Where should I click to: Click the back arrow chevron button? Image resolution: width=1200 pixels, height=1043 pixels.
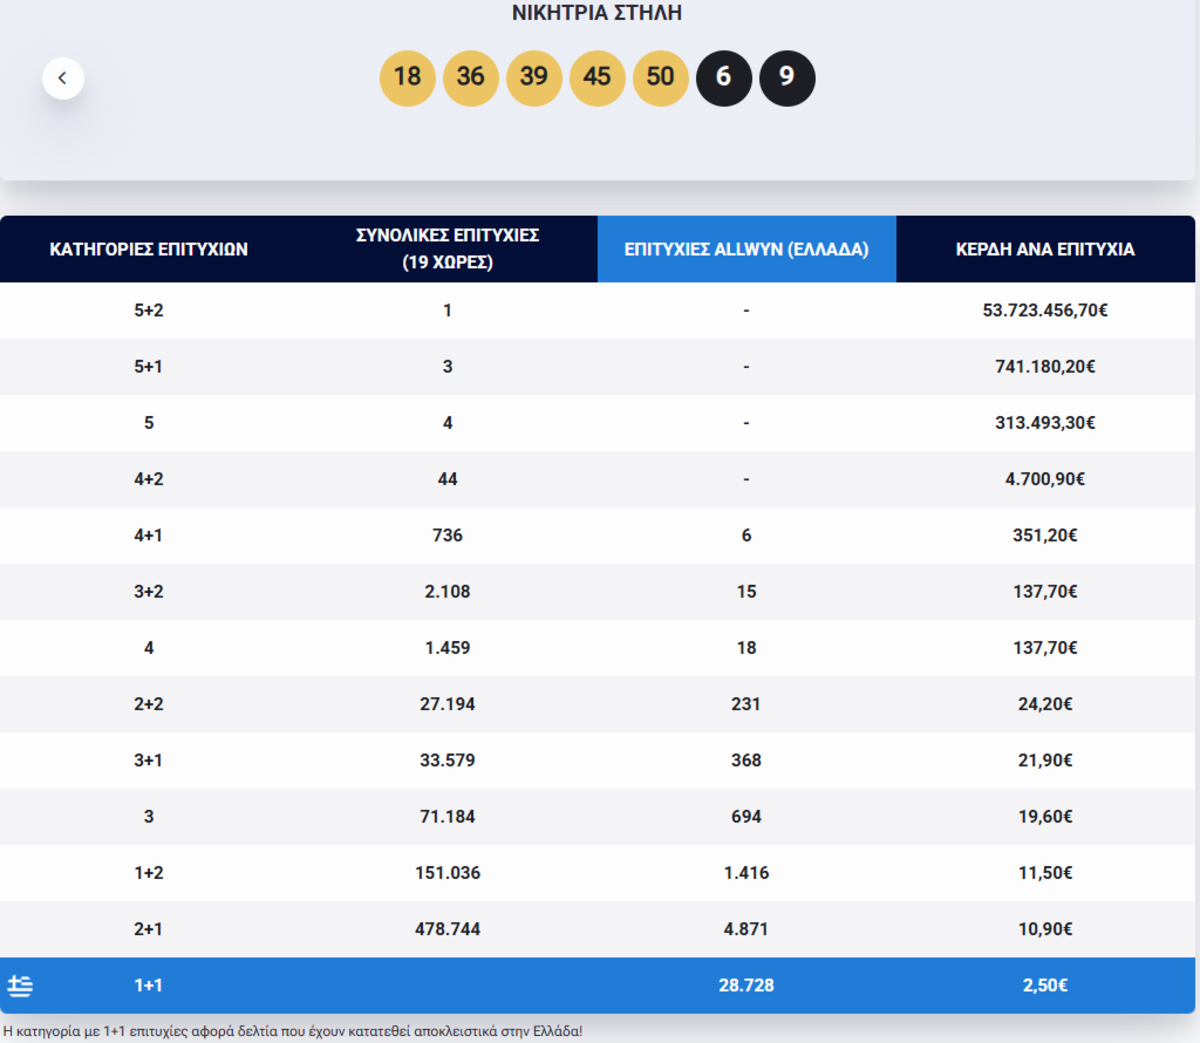click(x=63, y=78)
